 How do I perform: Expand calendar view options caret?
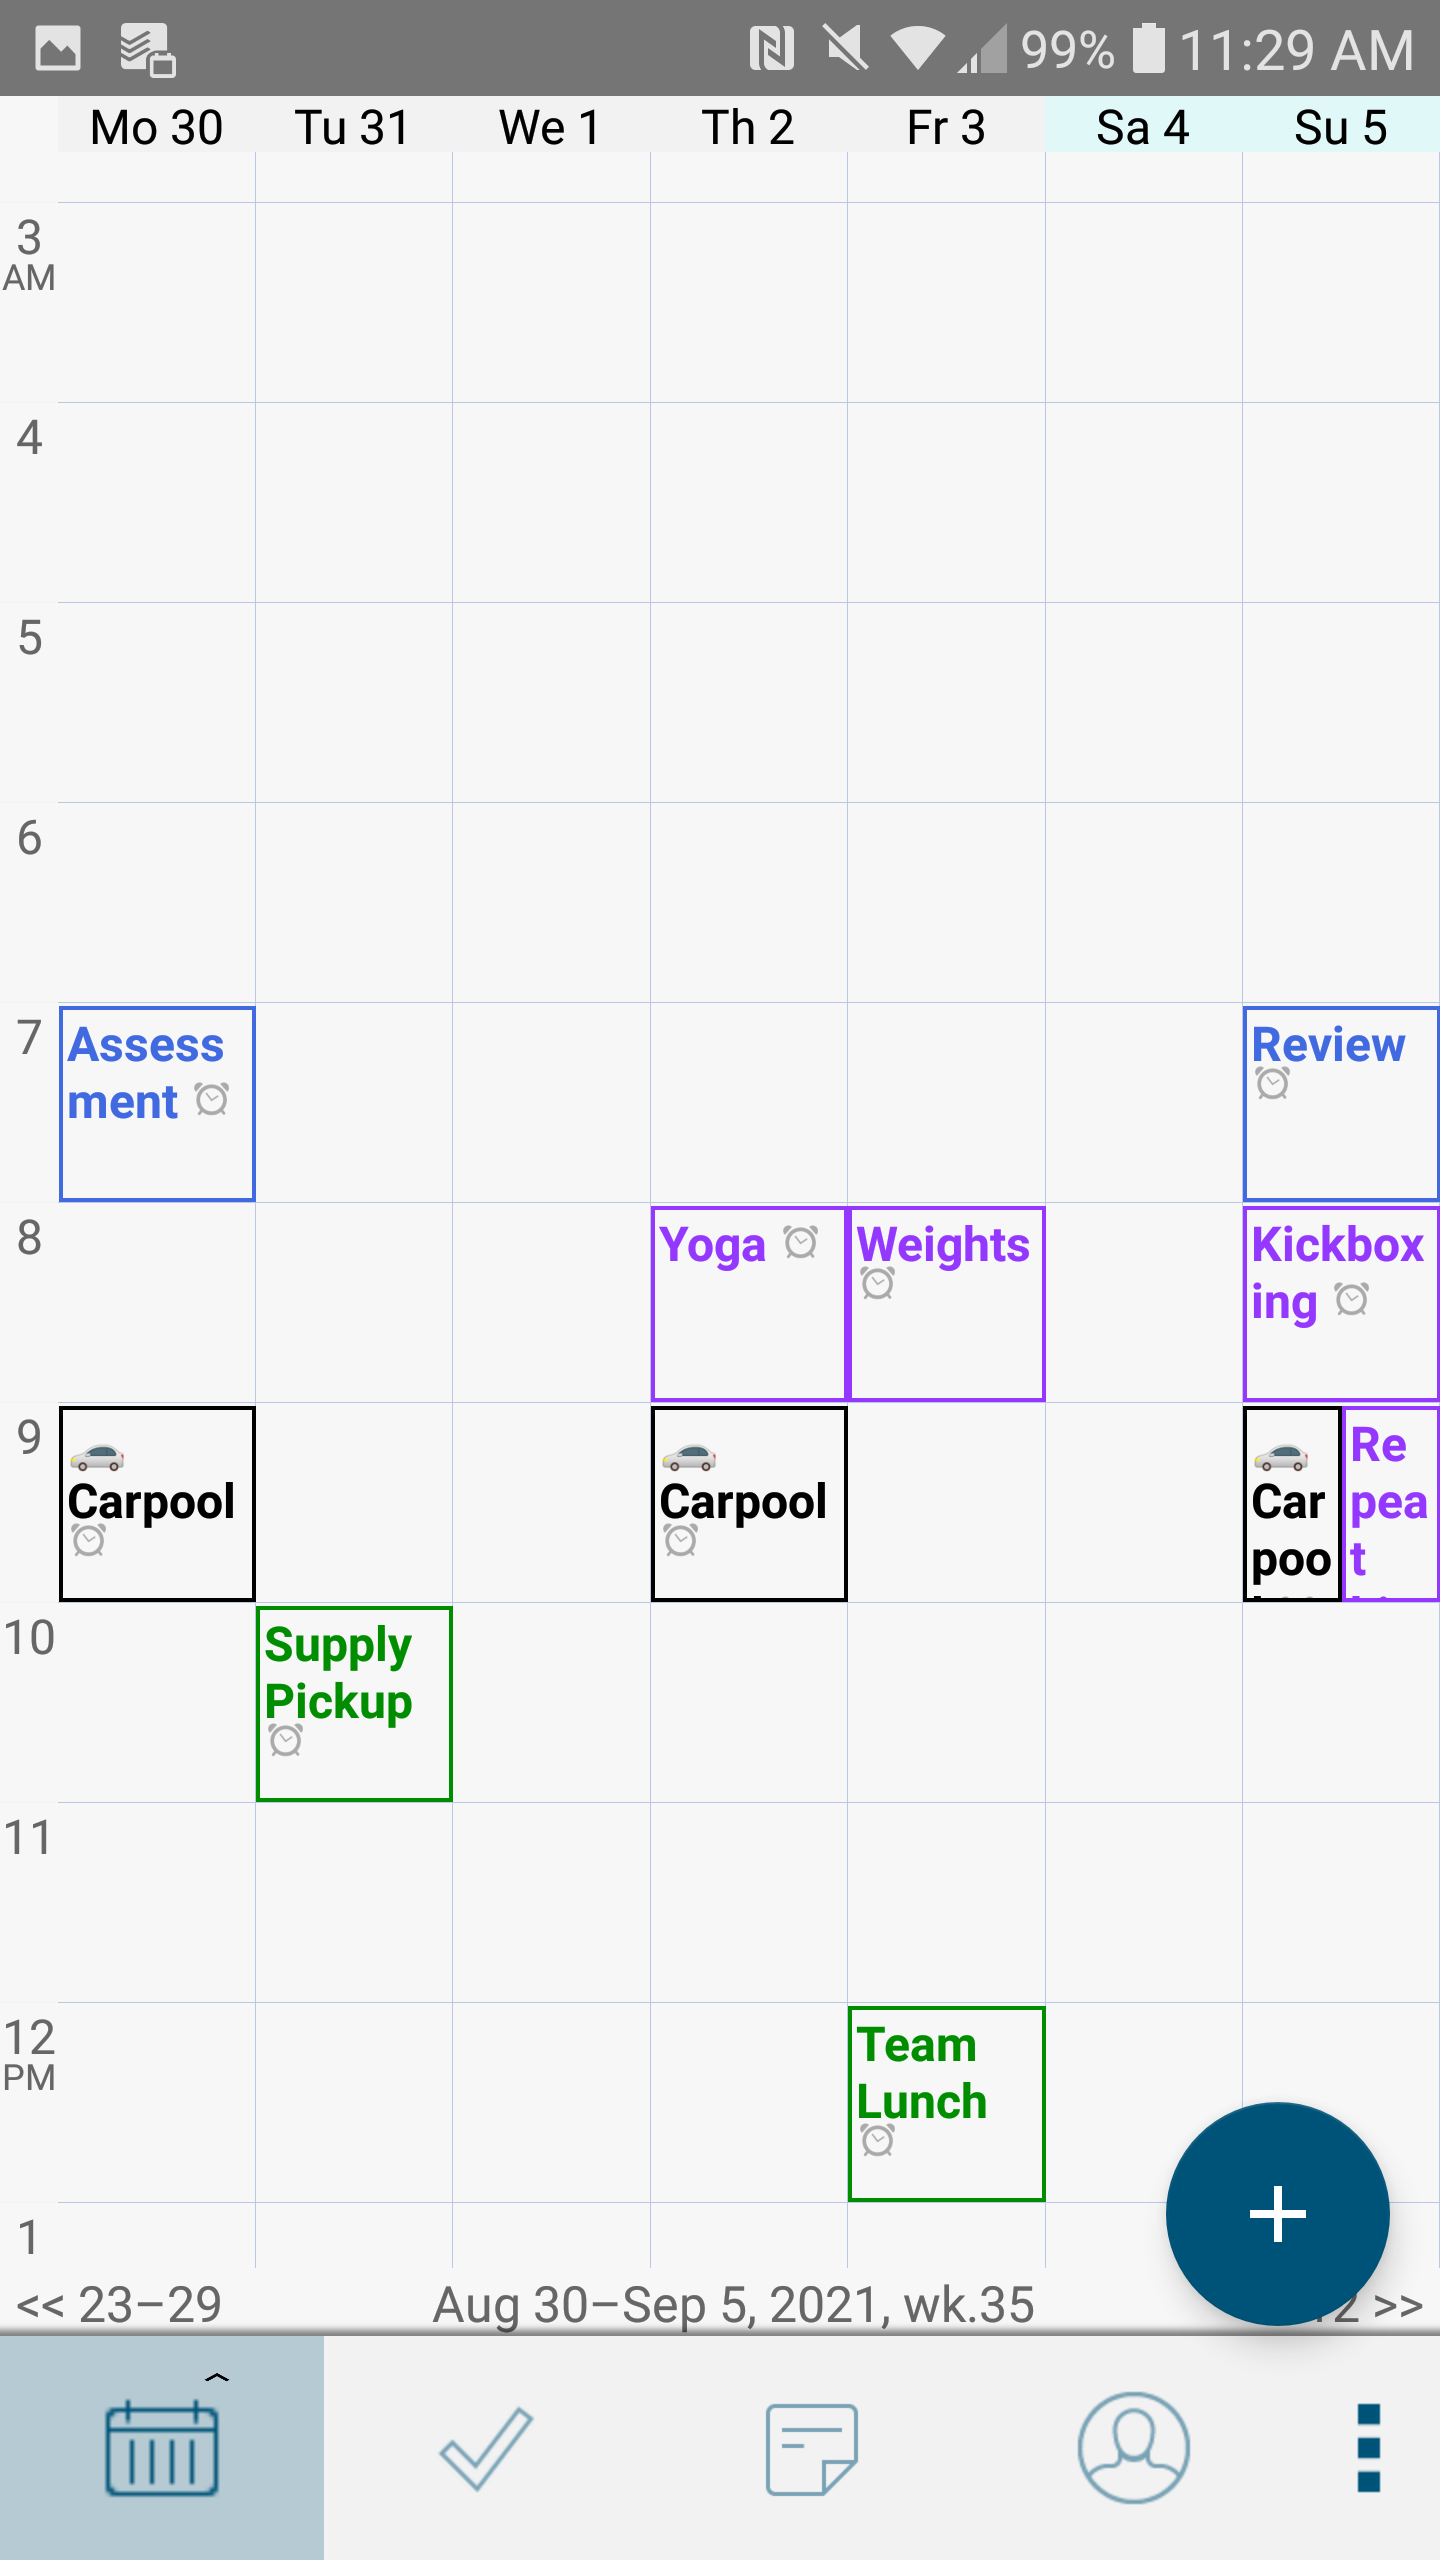(x=217, y=2378)
